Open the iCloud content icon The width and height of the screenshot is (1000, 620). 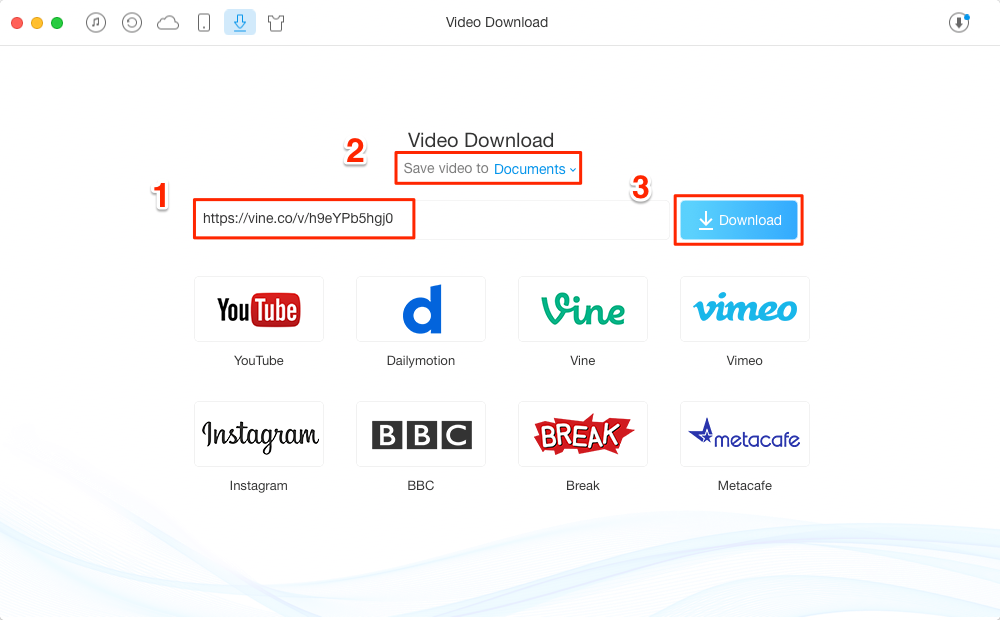(168, 24)
